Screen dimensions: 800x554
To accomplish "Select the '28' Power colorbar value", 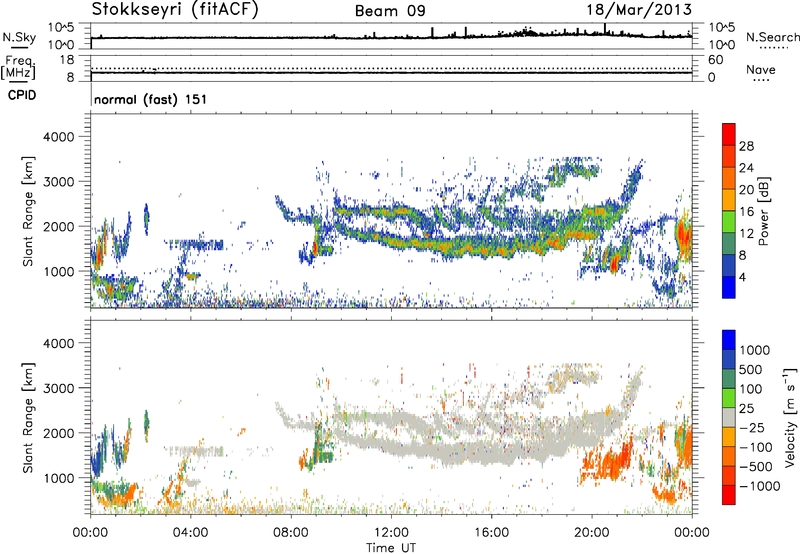I will click(746, 146).
